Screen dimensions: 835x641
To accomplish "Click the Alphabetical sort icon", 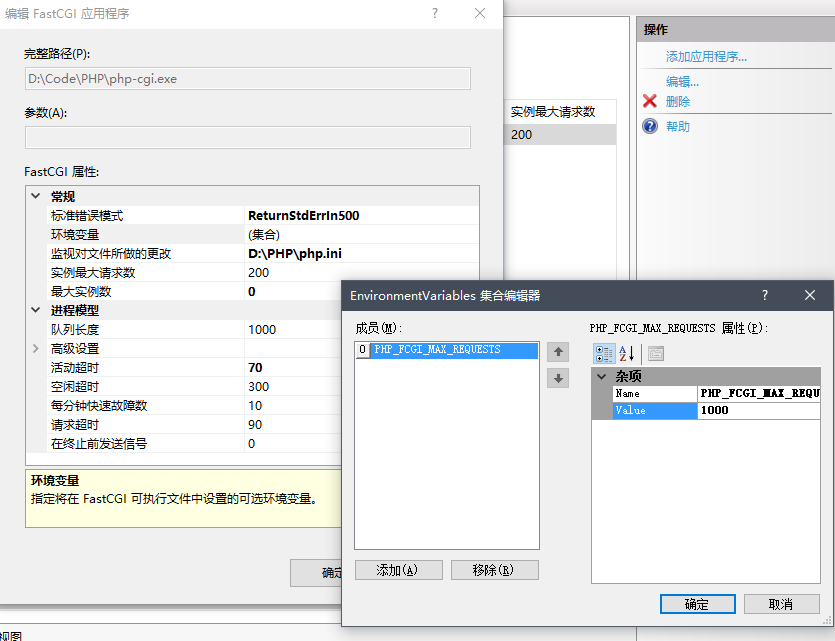I will click(628, 353).
